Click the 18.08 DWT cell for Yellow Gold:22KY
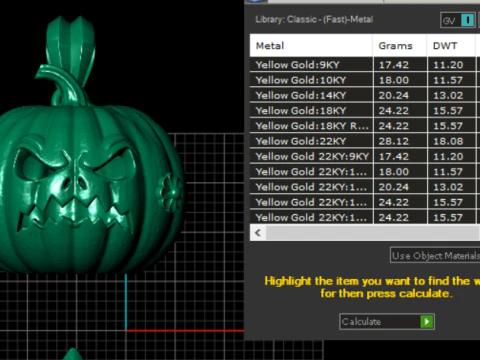 [x=451, y=141]
